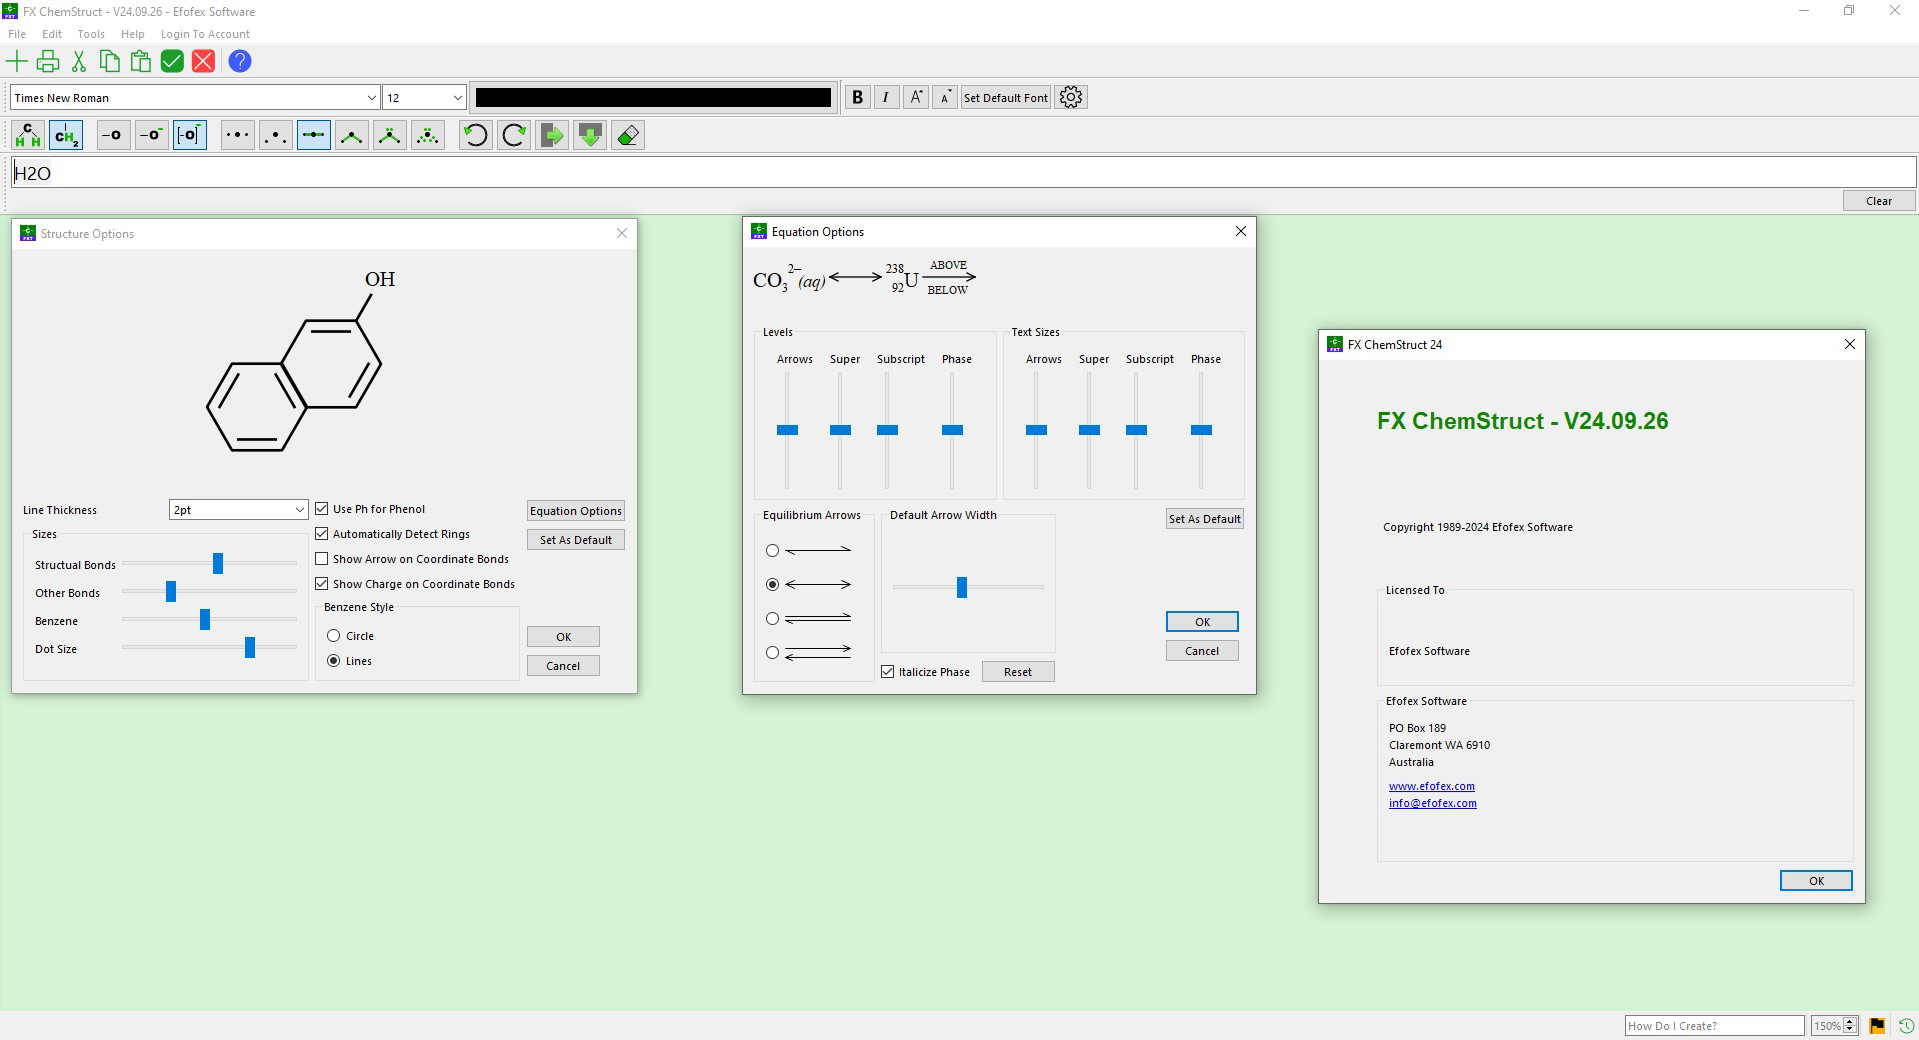Open the Tools menu
The width and height of the screenshot is (1919, 1040).
click(x=91, y=33)
